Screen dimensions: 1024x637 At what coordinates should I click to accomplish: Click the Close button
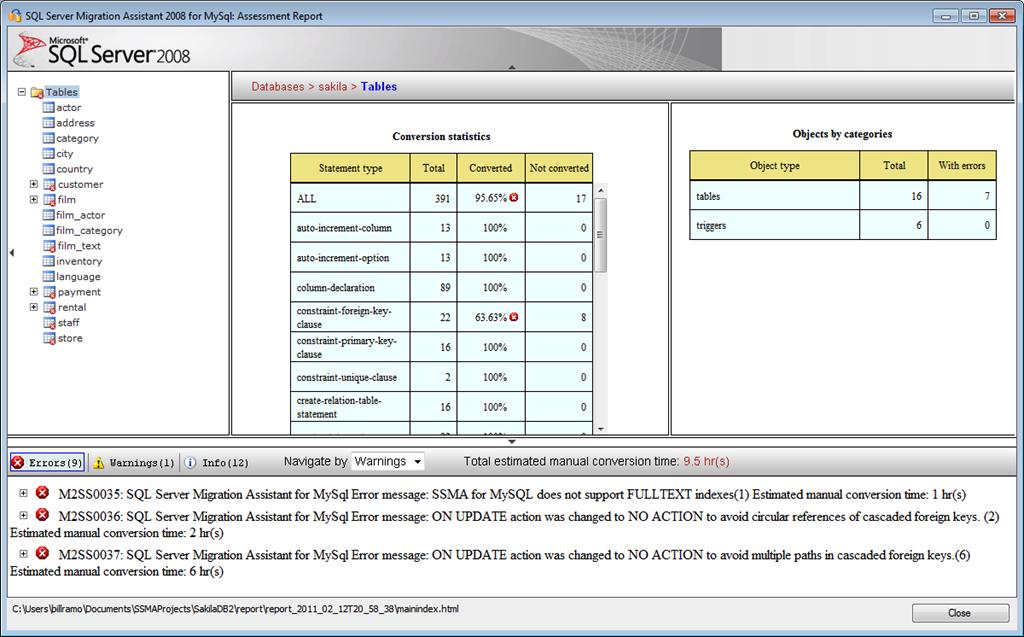pos(959,613)
